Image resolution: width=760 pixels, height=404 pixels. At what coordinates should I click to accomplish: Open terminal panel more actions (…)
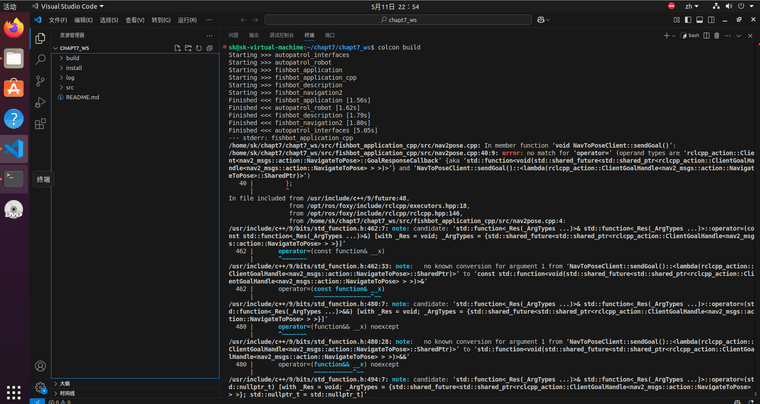click(x=728, y=35)
